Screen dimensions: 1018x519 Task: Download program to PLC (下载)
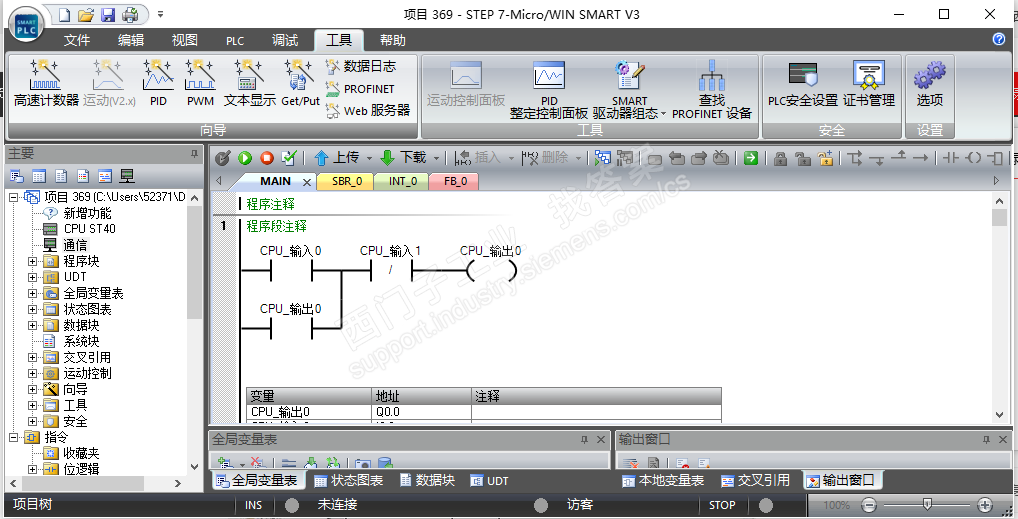[403, 158]
